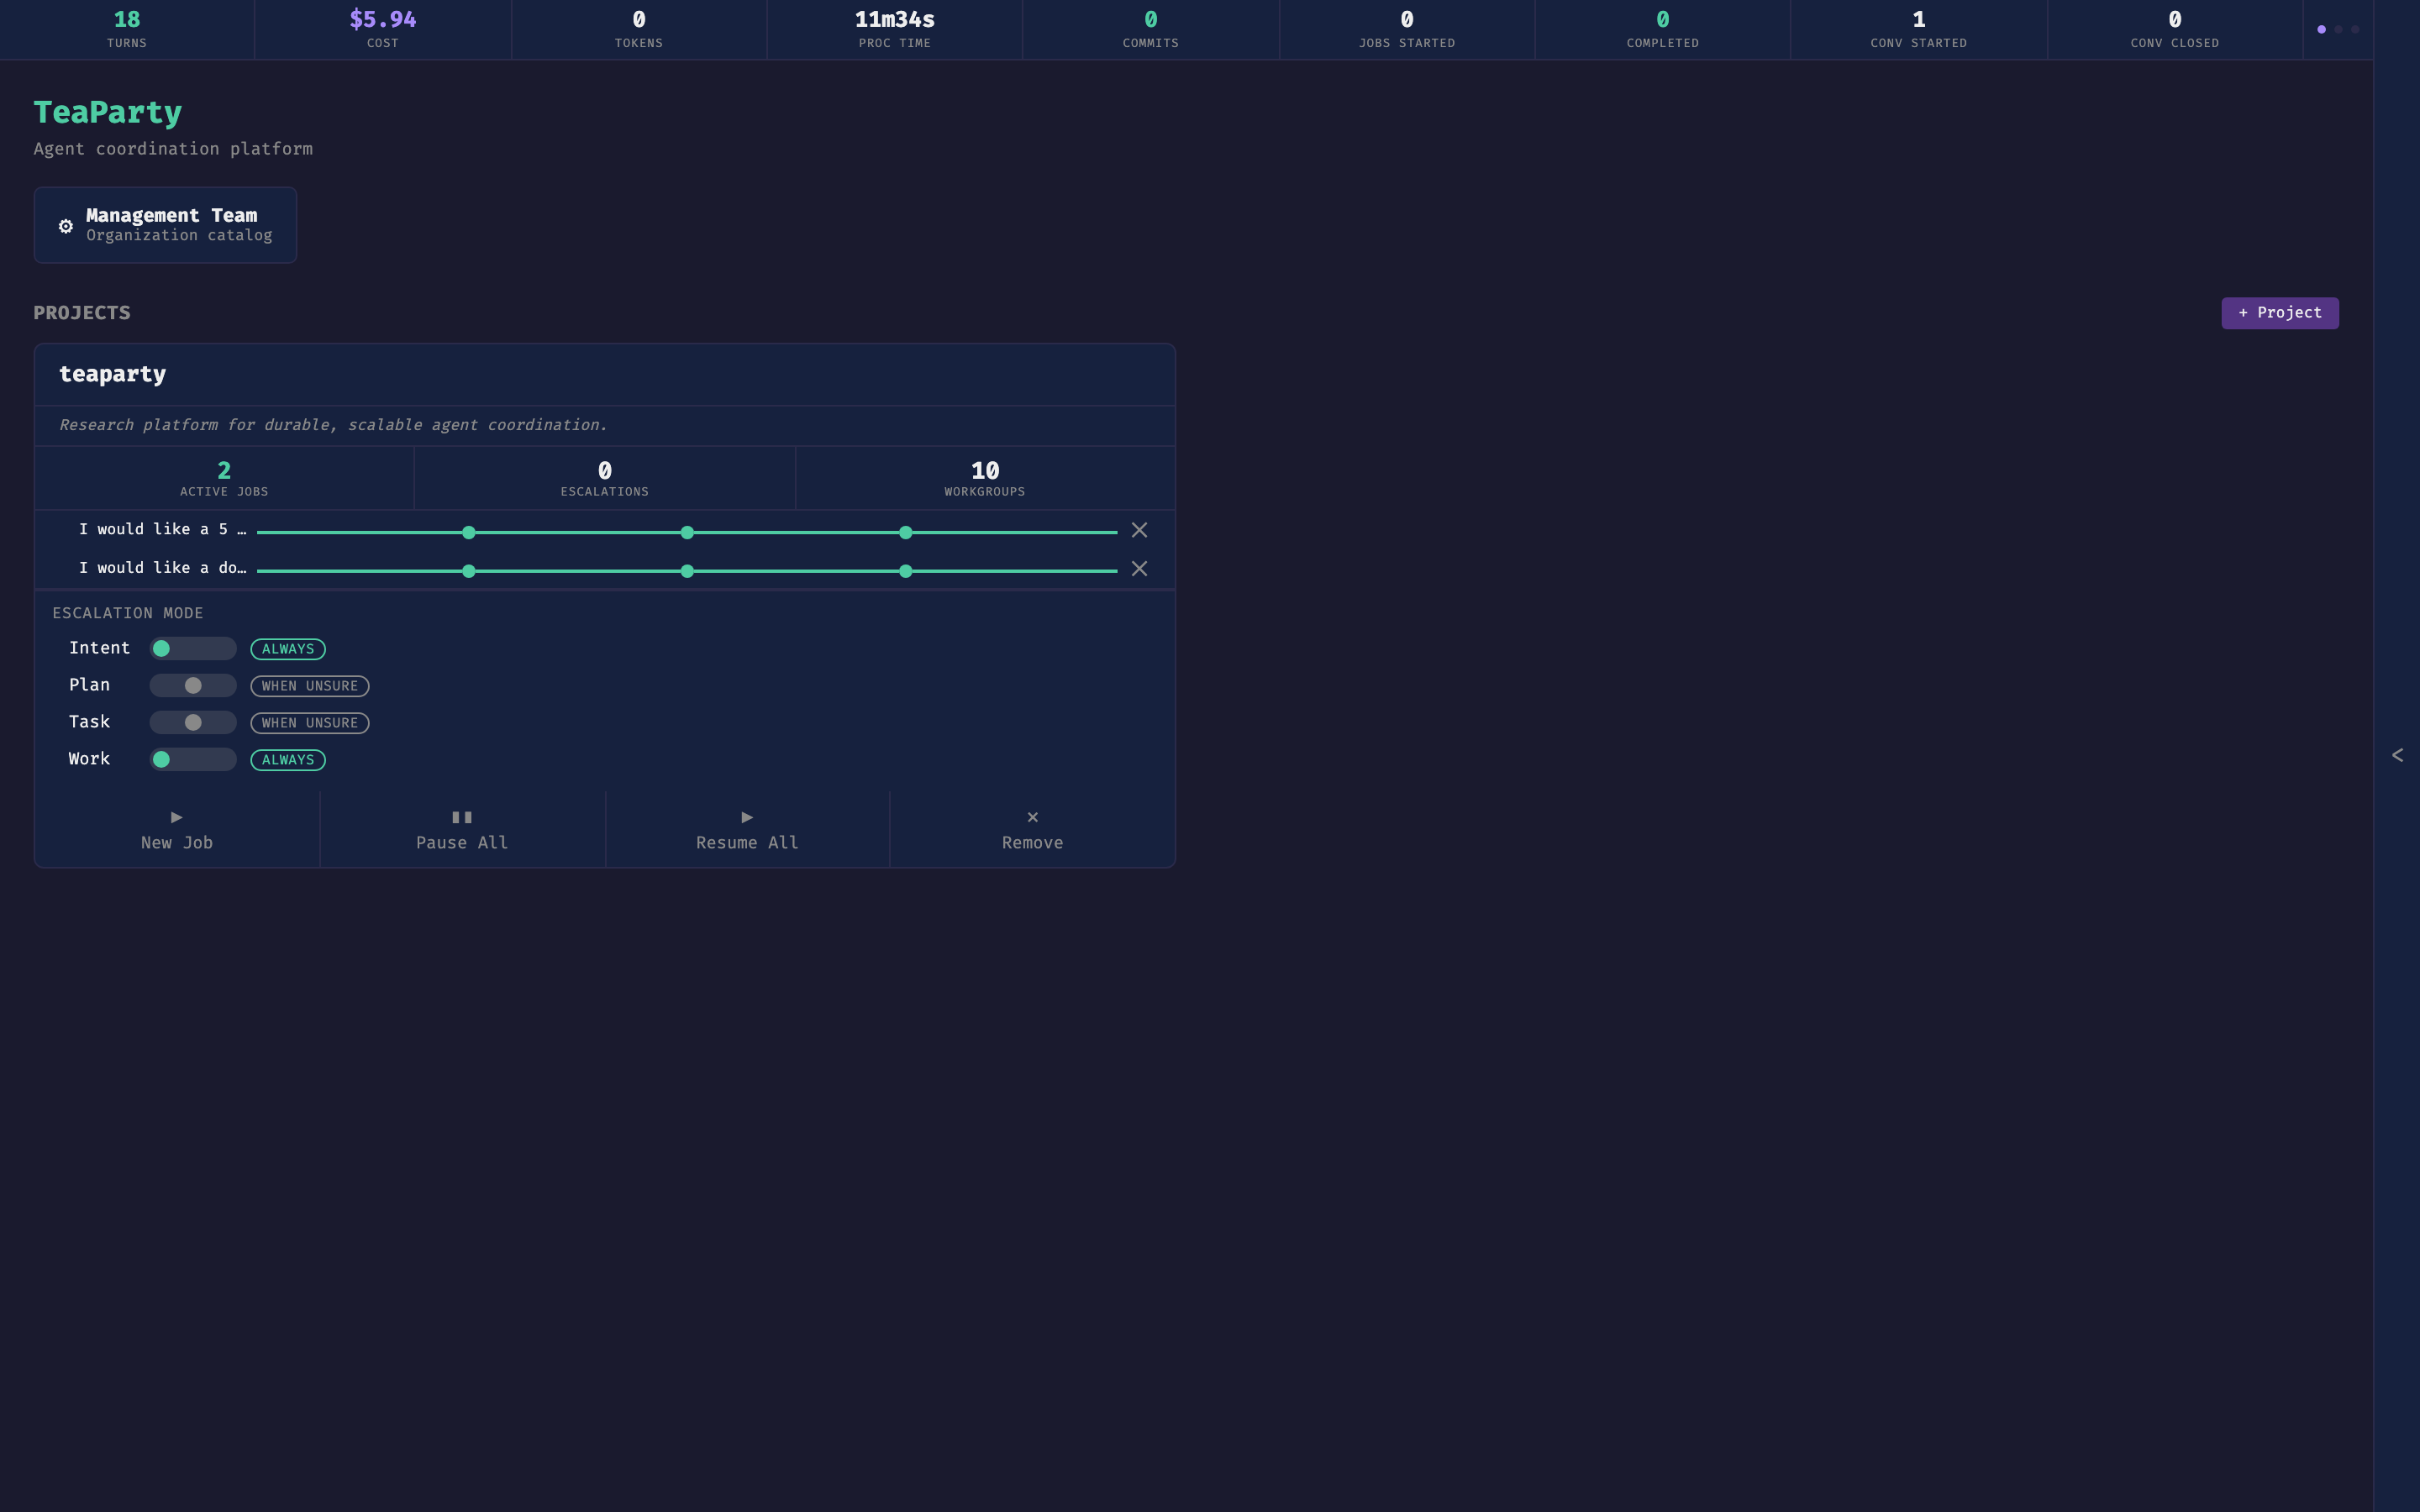The width and height of the screenshot is (2420, 1512).
Task: Click the ALWAYS badge next to Work
Action: click(x=288, y=760)
